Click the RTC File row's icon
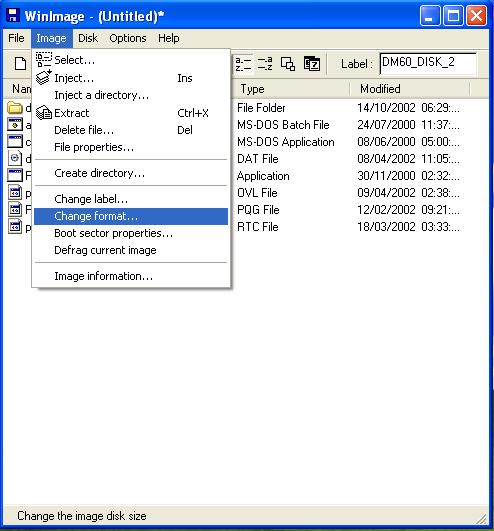 pyautogui.click(x=15, y=227)
